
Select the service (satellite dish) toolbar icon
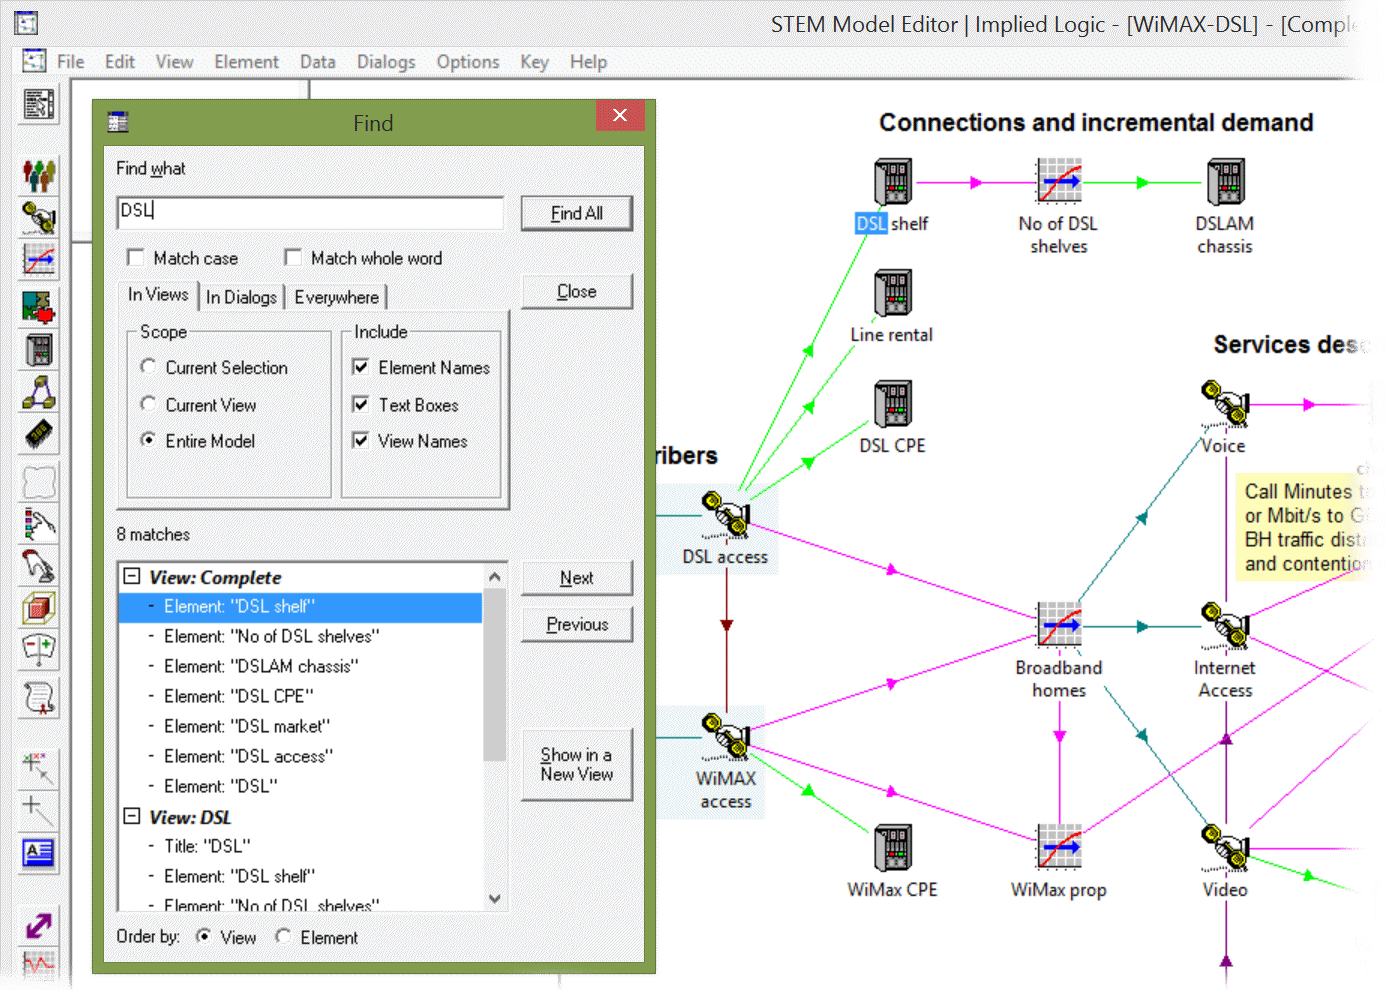(x=39, y=218)
